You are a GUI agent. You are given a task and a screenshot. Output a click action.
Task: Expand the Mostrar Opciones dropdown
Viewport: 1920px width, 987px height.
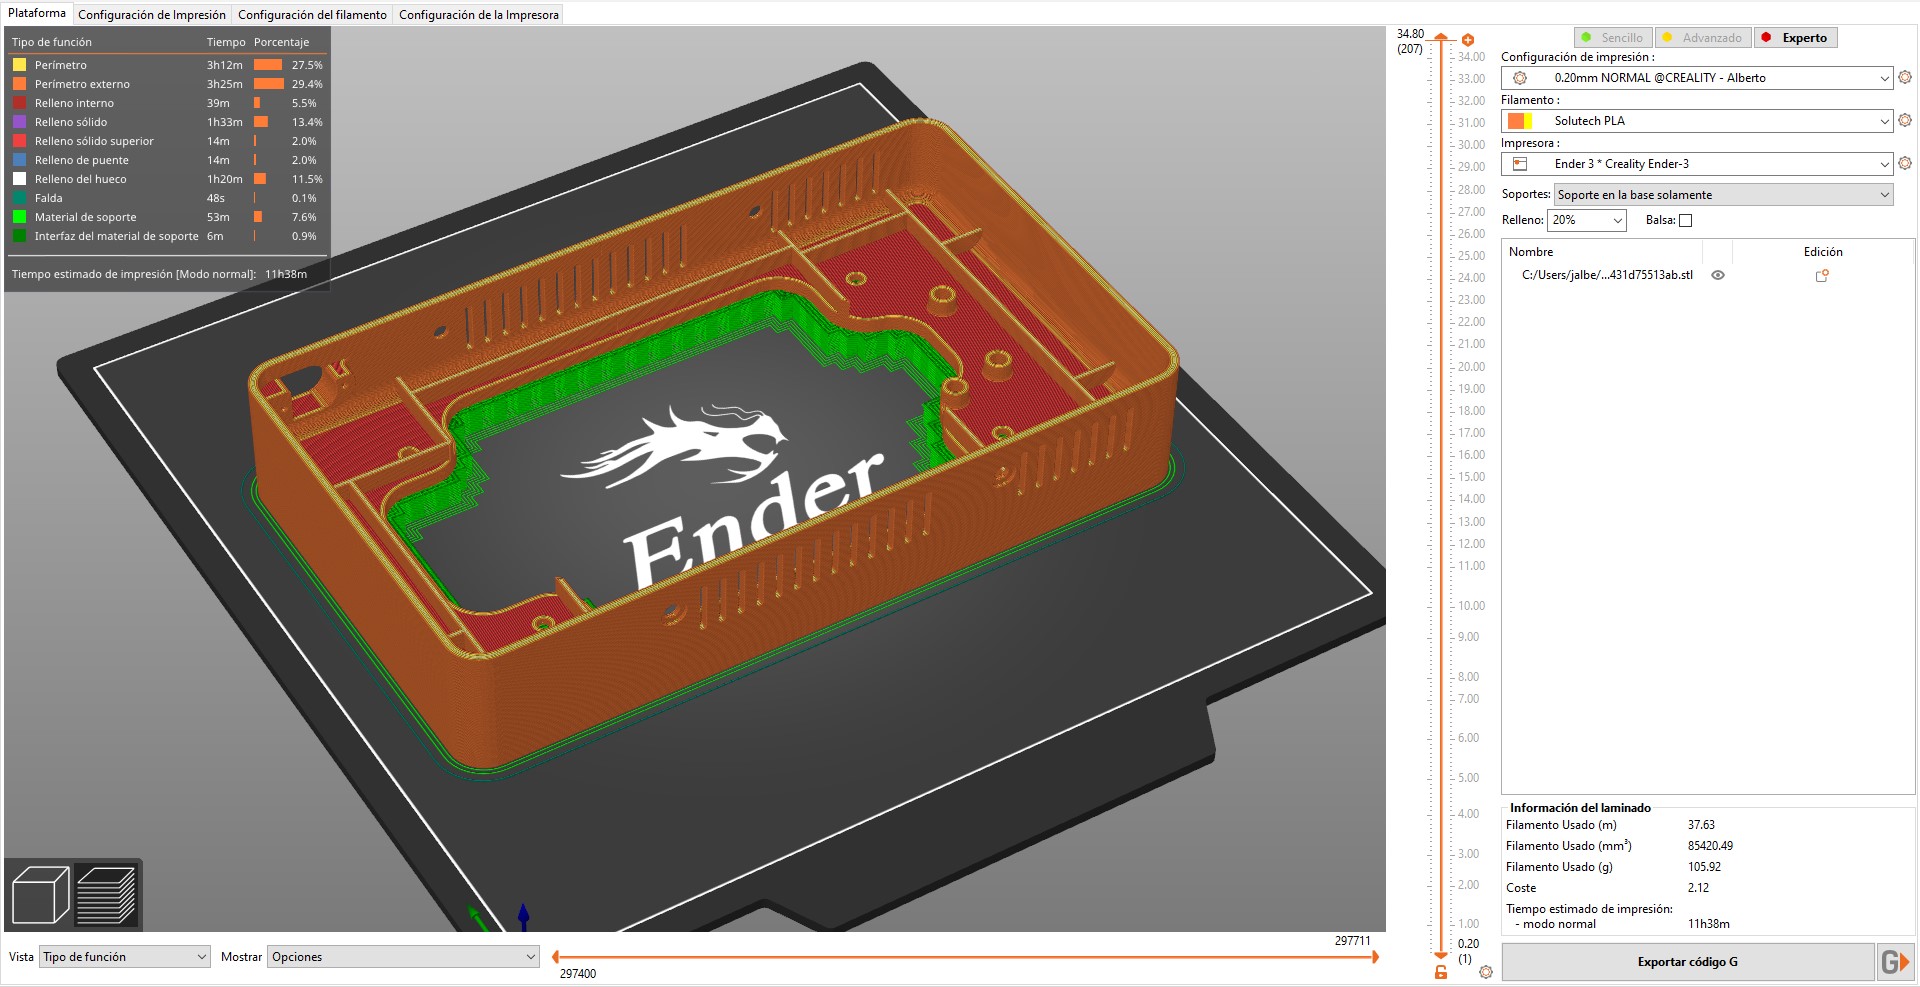pyautogui.click(x=404, y=957)
